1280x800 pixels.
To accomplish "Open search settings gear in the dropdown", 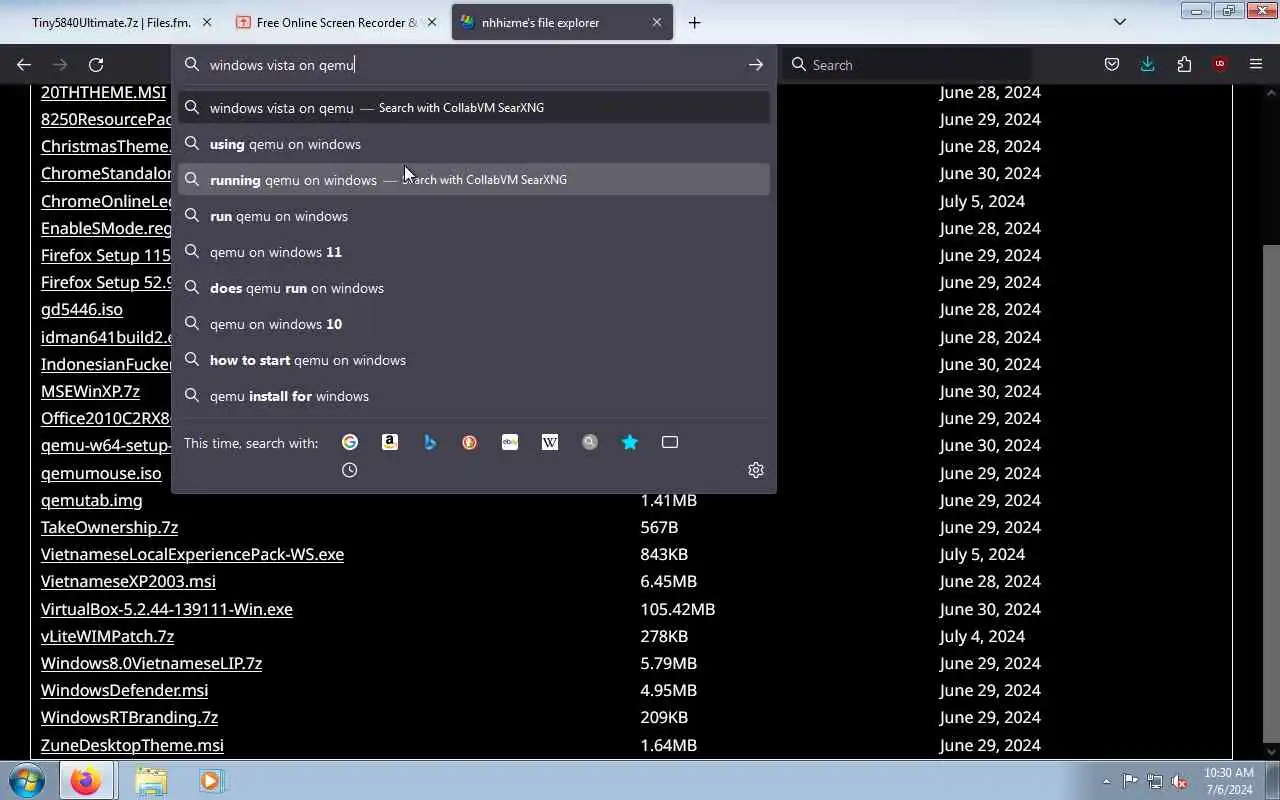I will 756,470.
